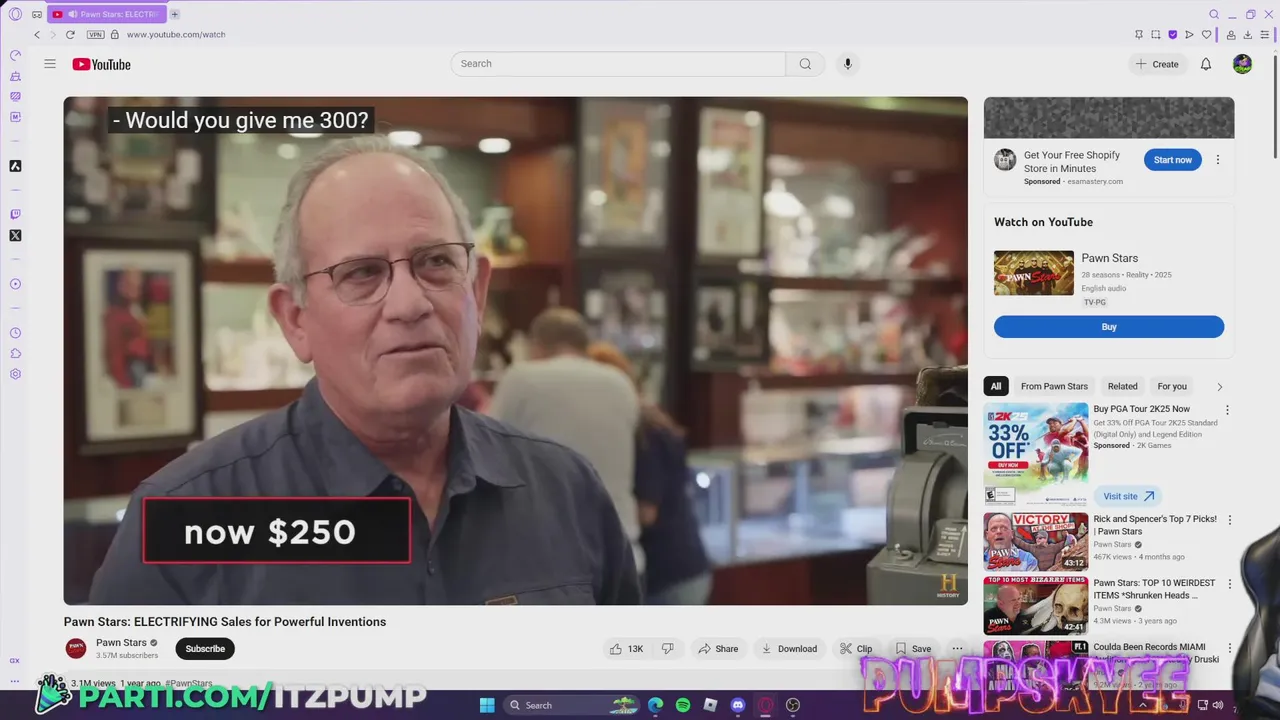Select the Related filter chip

point(1122,386)
